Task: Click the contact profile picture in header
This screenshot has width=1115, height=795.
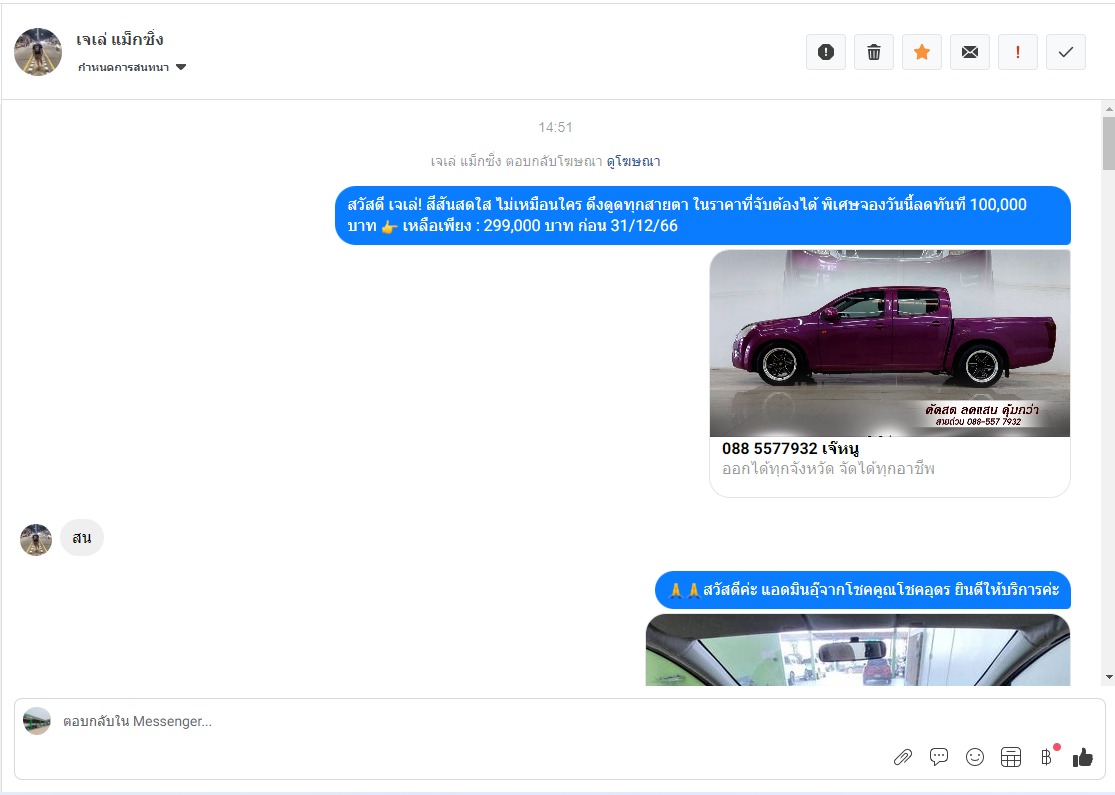Action: pyautogui.click(x=38, y=52)
